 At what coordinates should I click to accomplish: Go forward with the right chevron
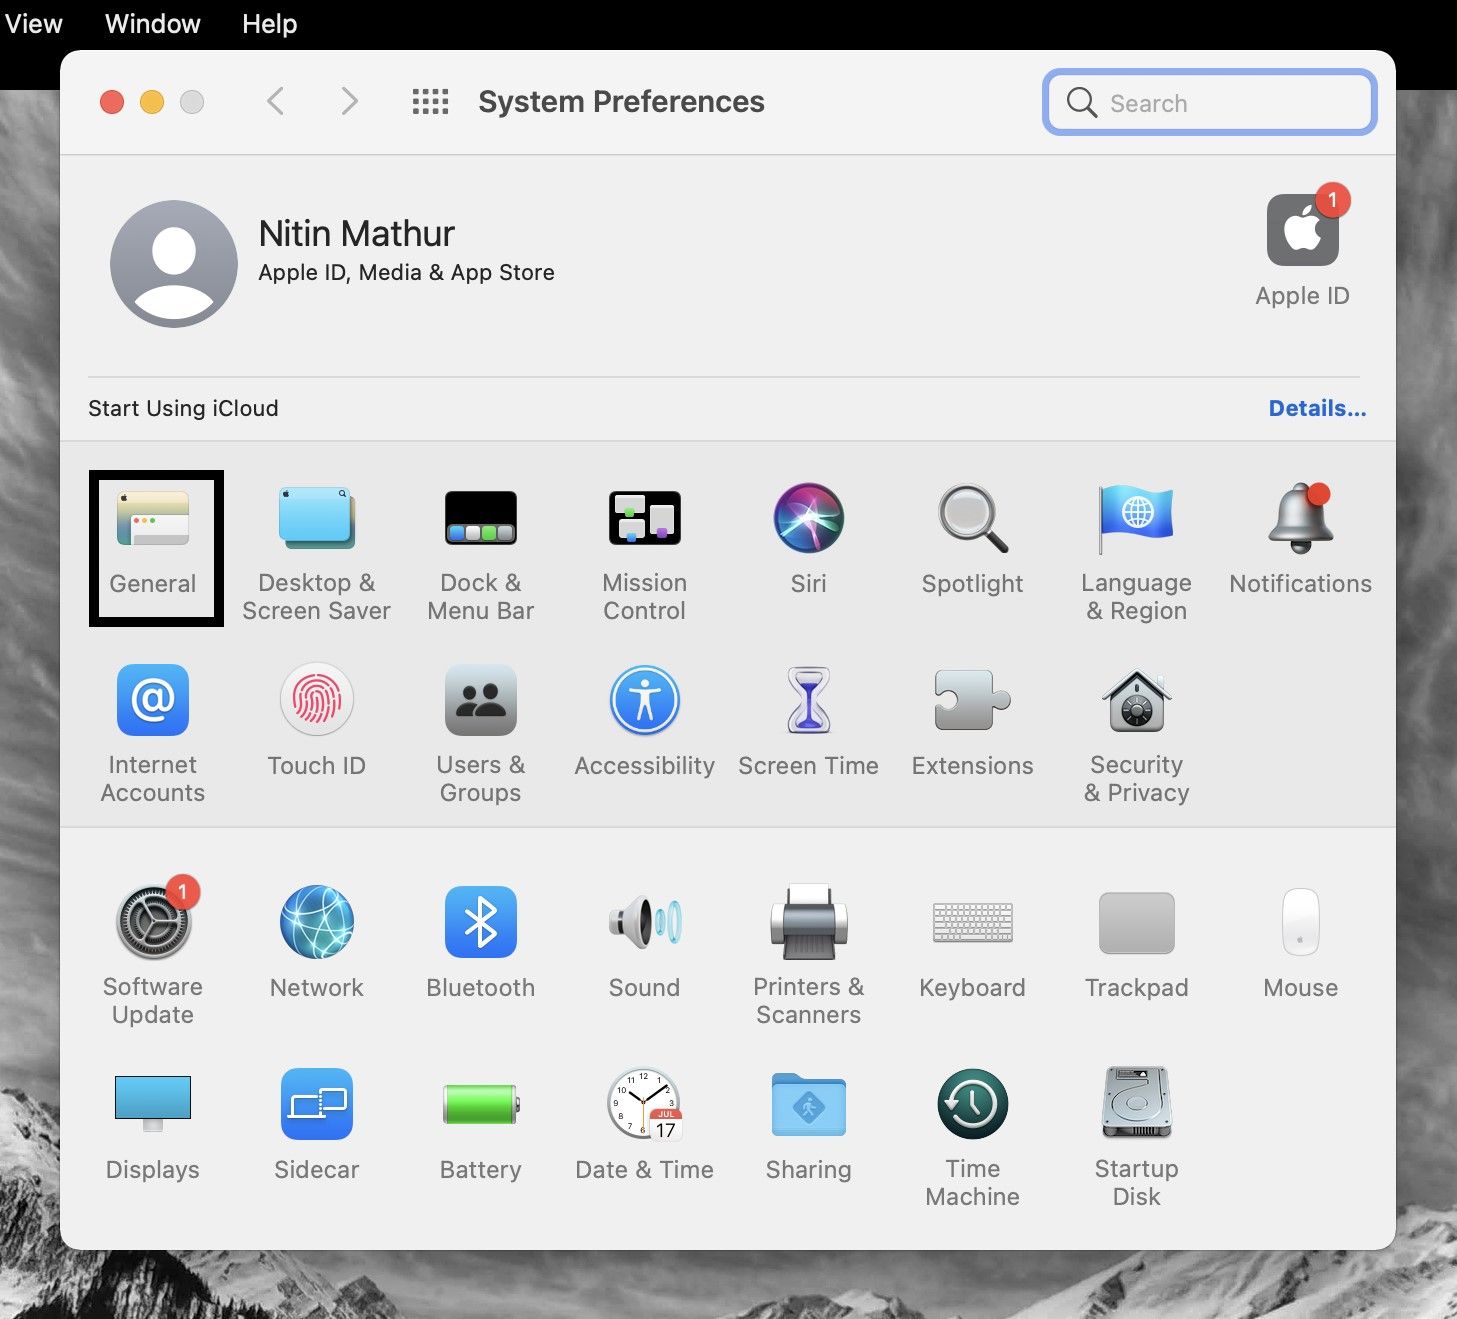(x=349, y=101)
